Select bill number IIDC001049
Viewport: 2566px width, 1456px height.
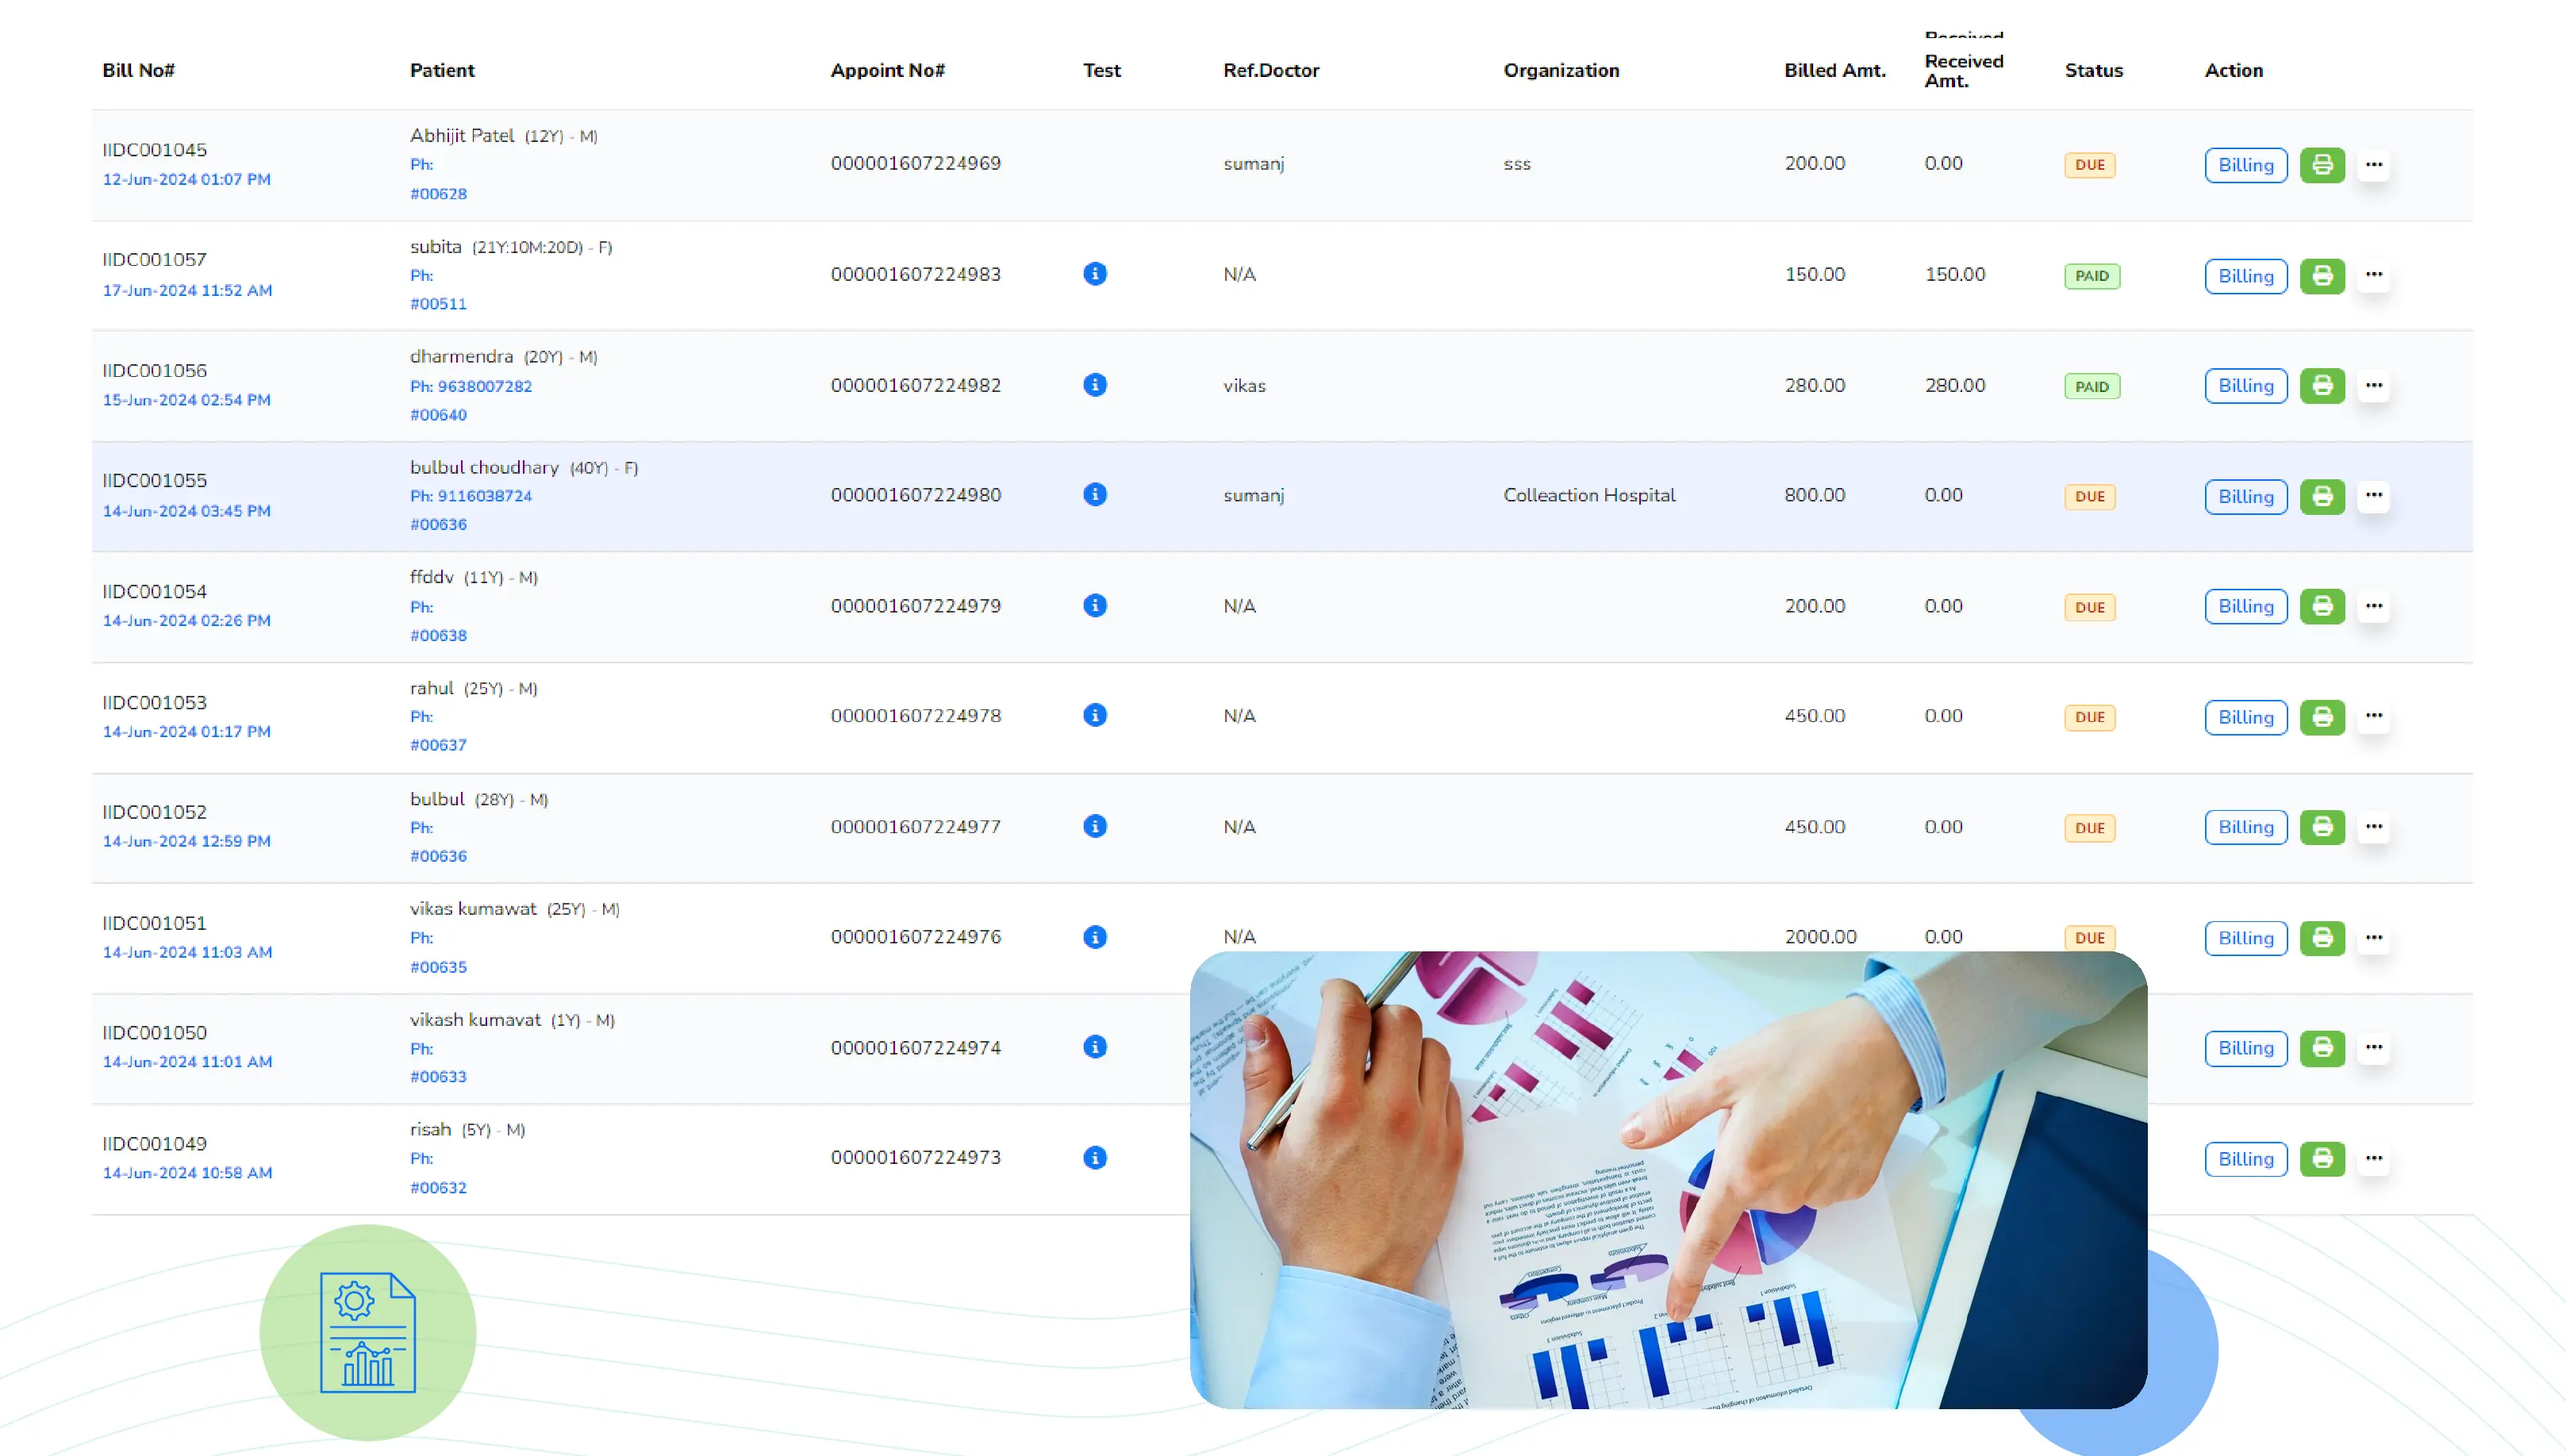point(154,1143)
